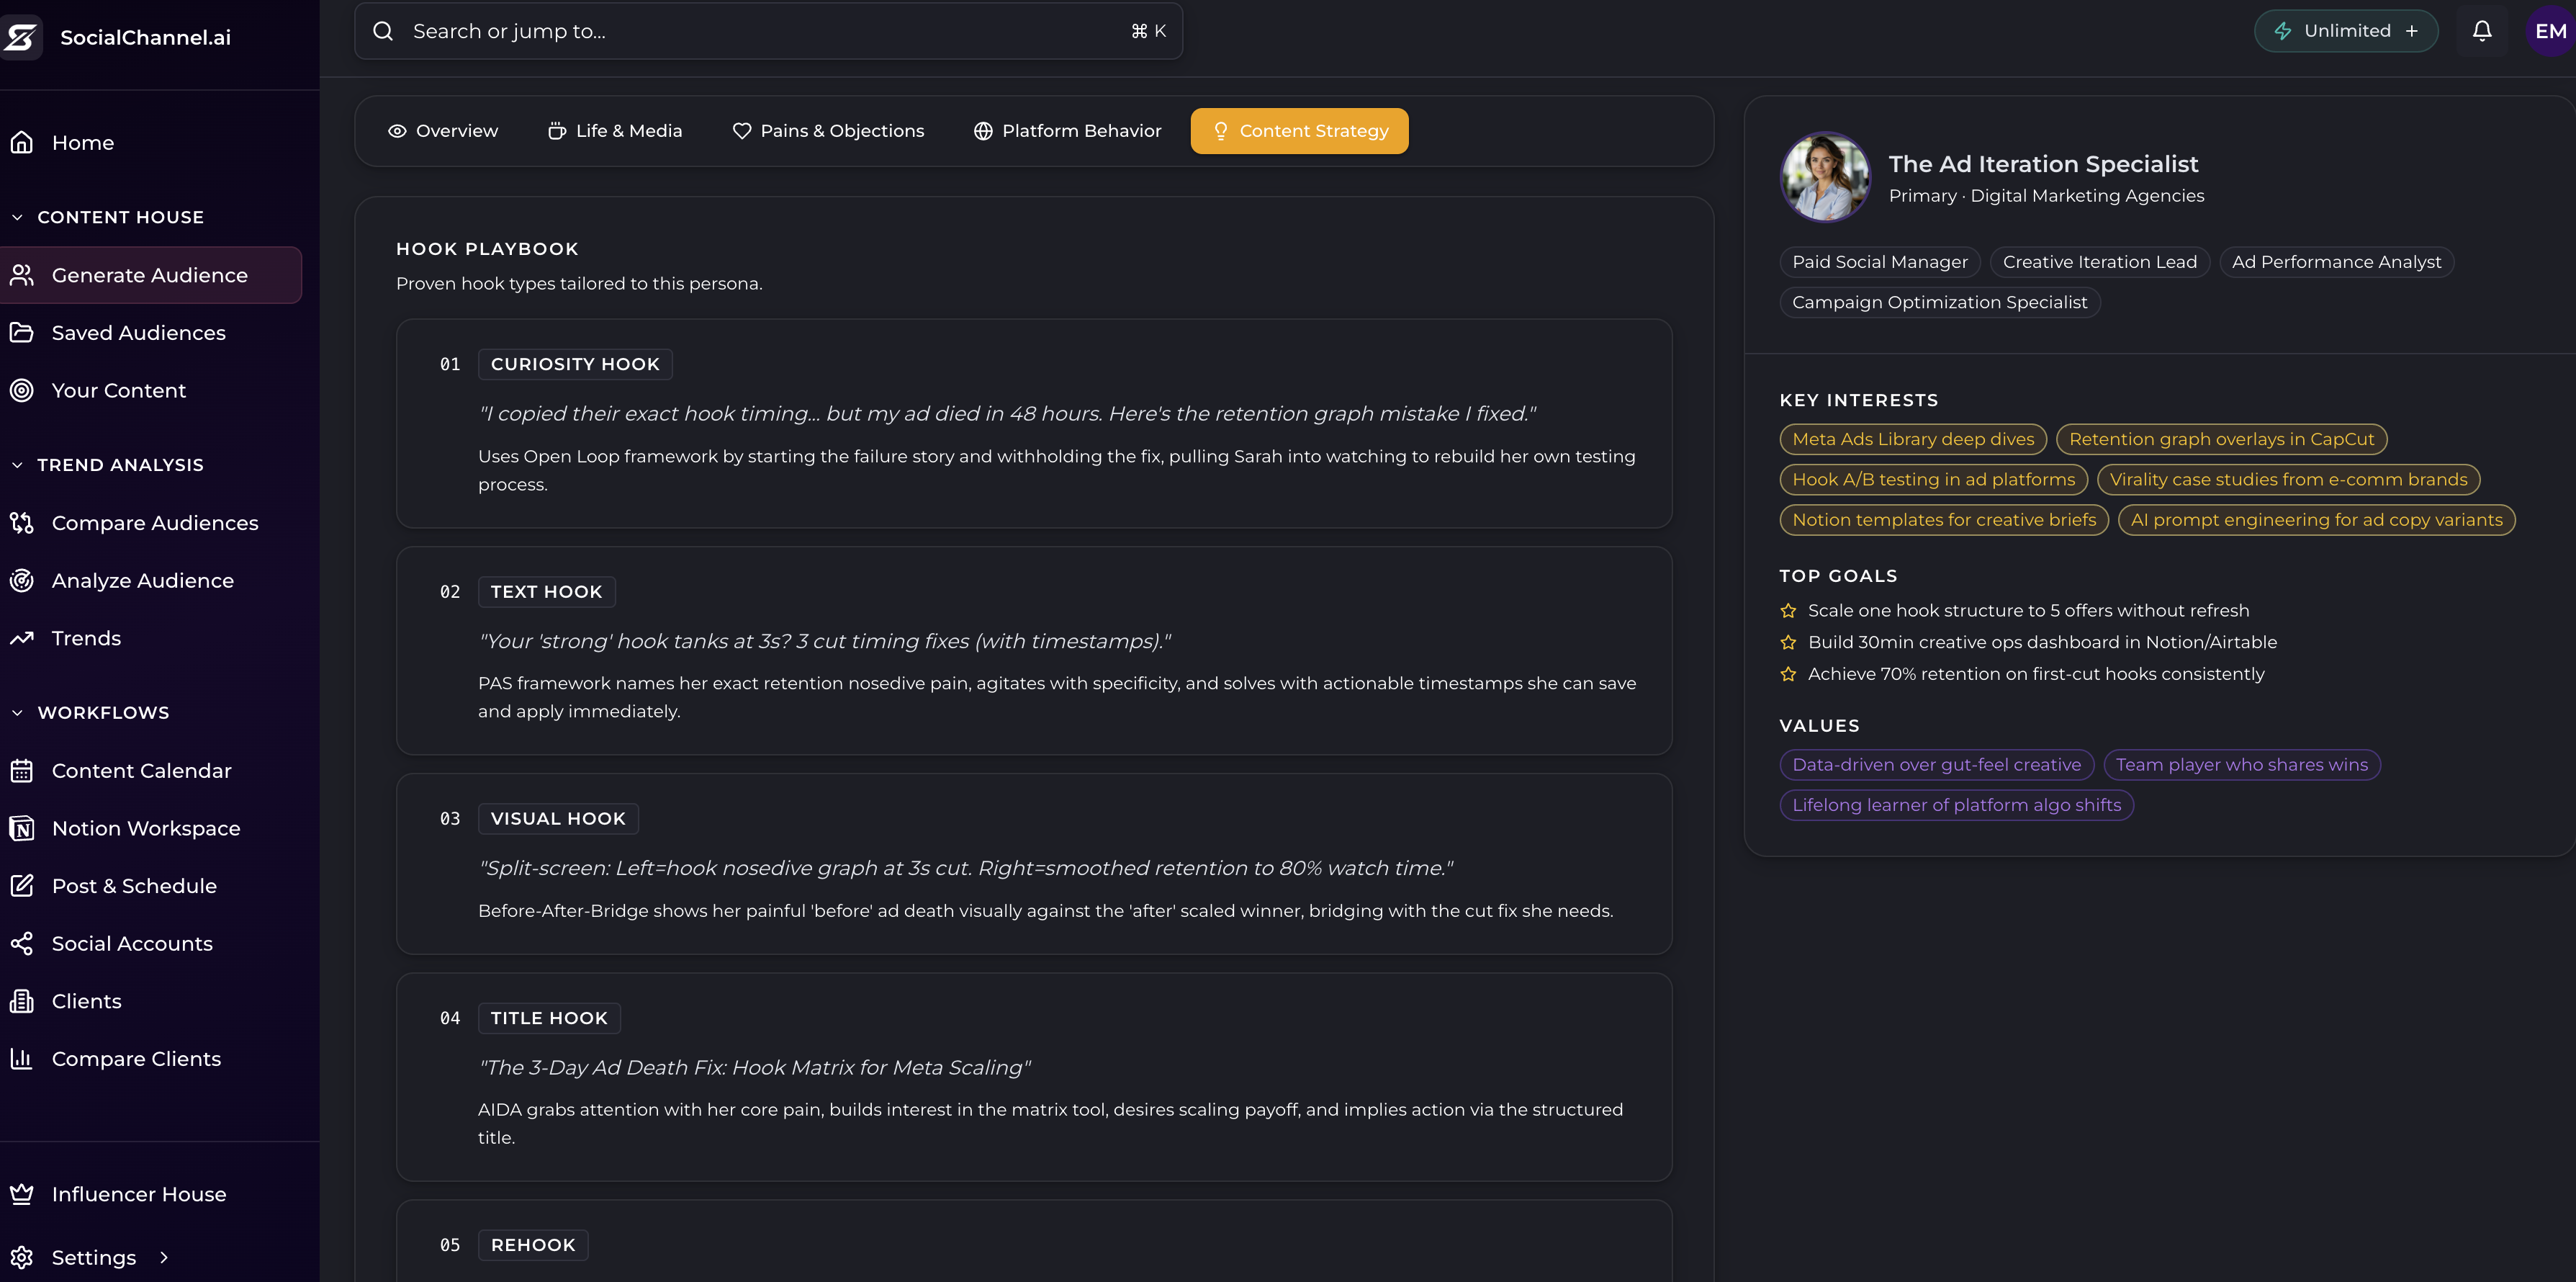Click the TEXT HOOK label
Image resolution: width=2576 pixels, height=1282 pixels.
click(546, 592)
